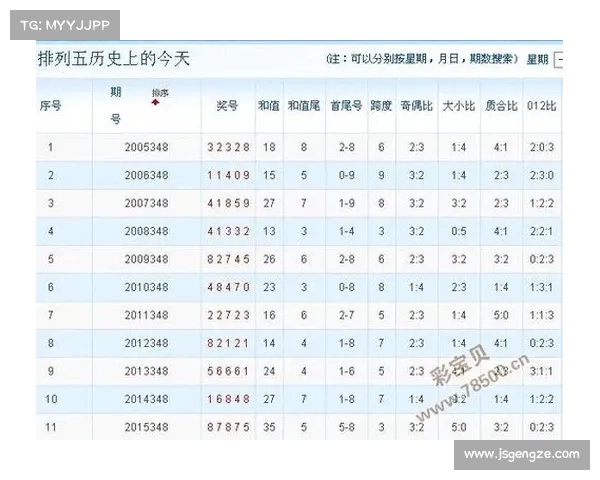Click winning number 1 1 4 0 9
The height and width of the screenshot is (480, 600).
228,175
